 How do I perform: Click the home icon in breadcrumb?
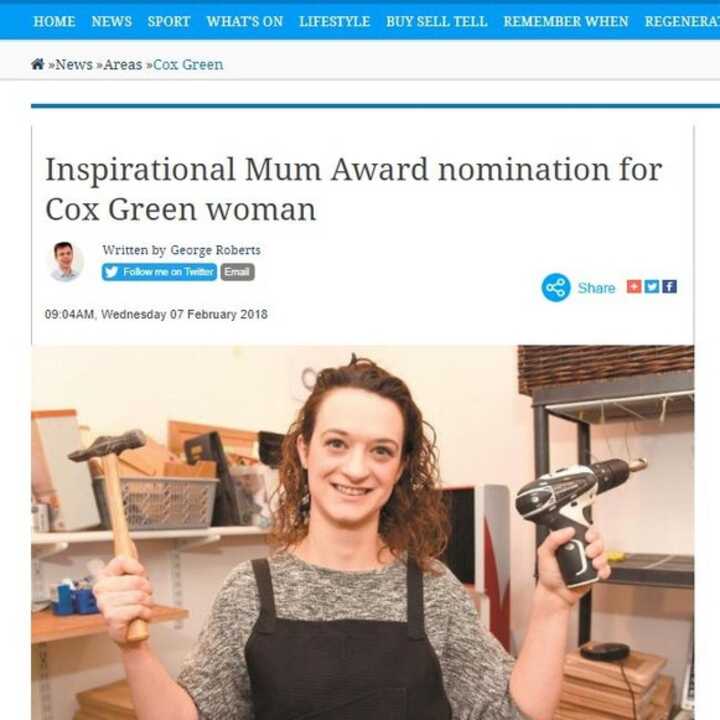click(38, 64)
